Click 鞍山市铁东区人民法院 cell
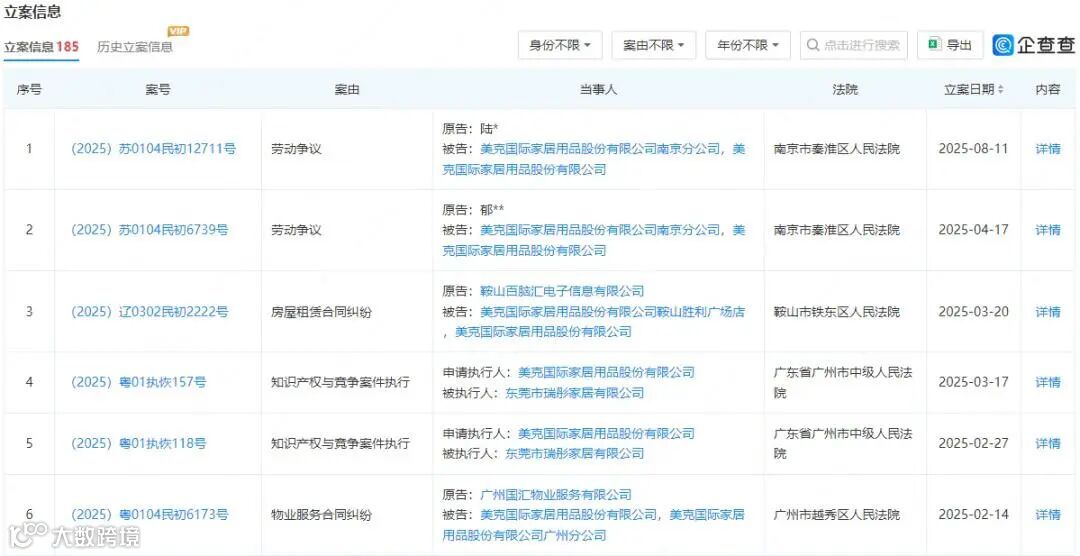Image resolution: width=1080 pixels, height=556 pixels. click(x=836, y=311)
